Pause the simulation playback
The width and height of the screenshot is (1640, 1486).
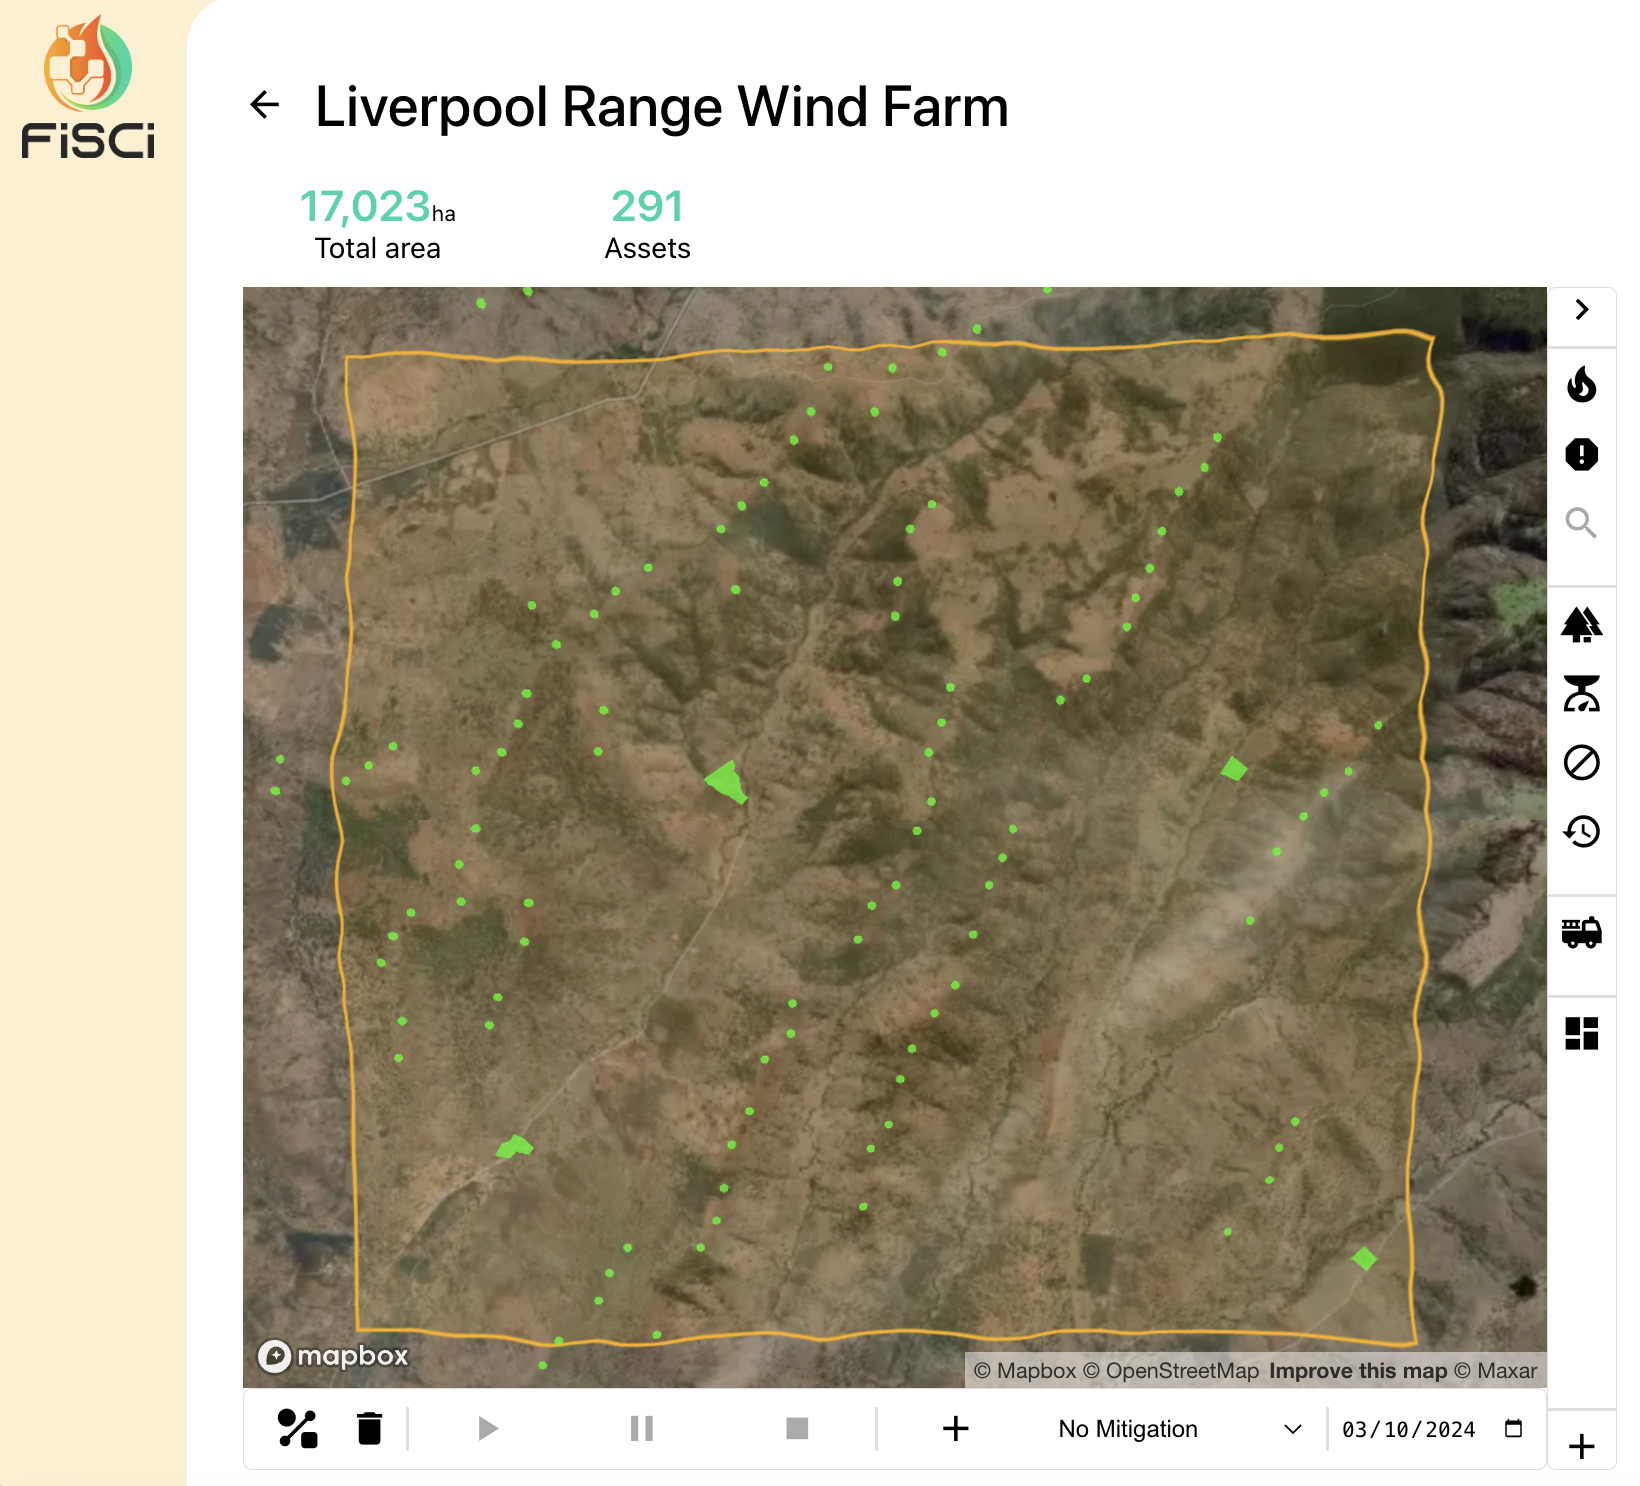[x=642, y=1428]
